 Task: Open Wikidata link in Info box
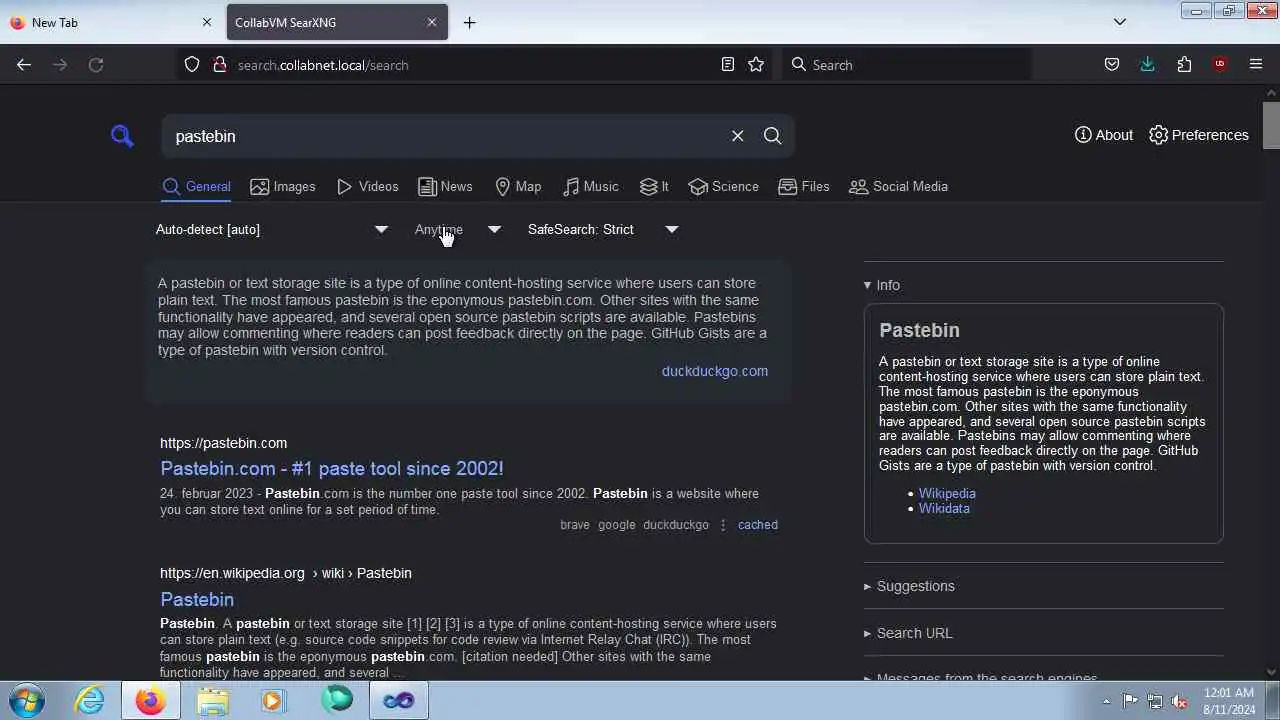point(944,509)
